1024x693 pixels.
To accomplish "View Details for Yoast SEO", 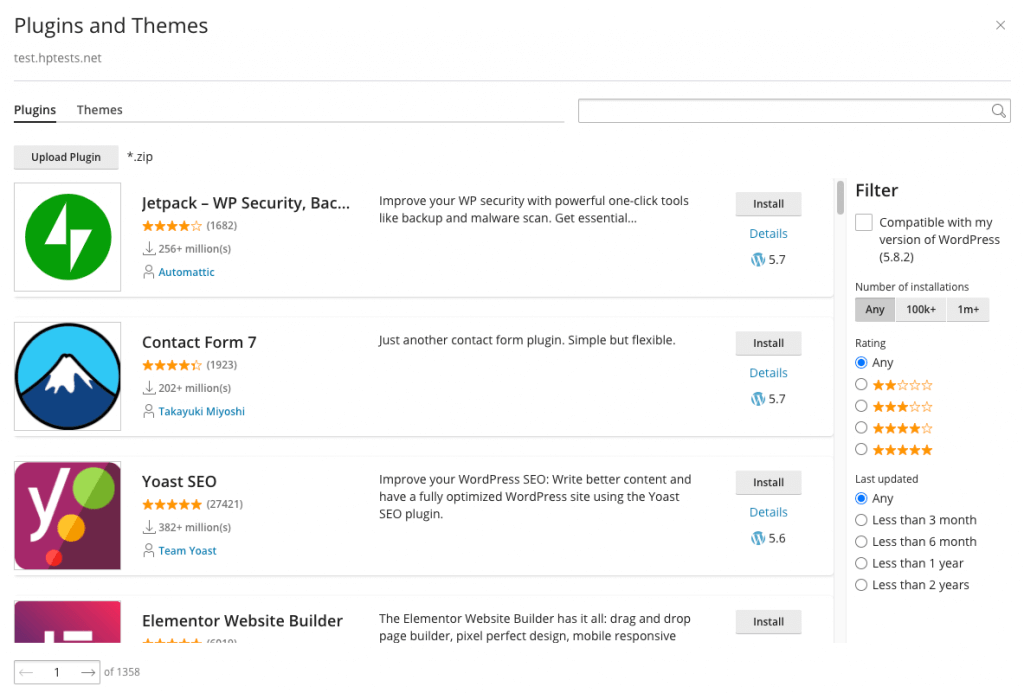I will 768,512.
